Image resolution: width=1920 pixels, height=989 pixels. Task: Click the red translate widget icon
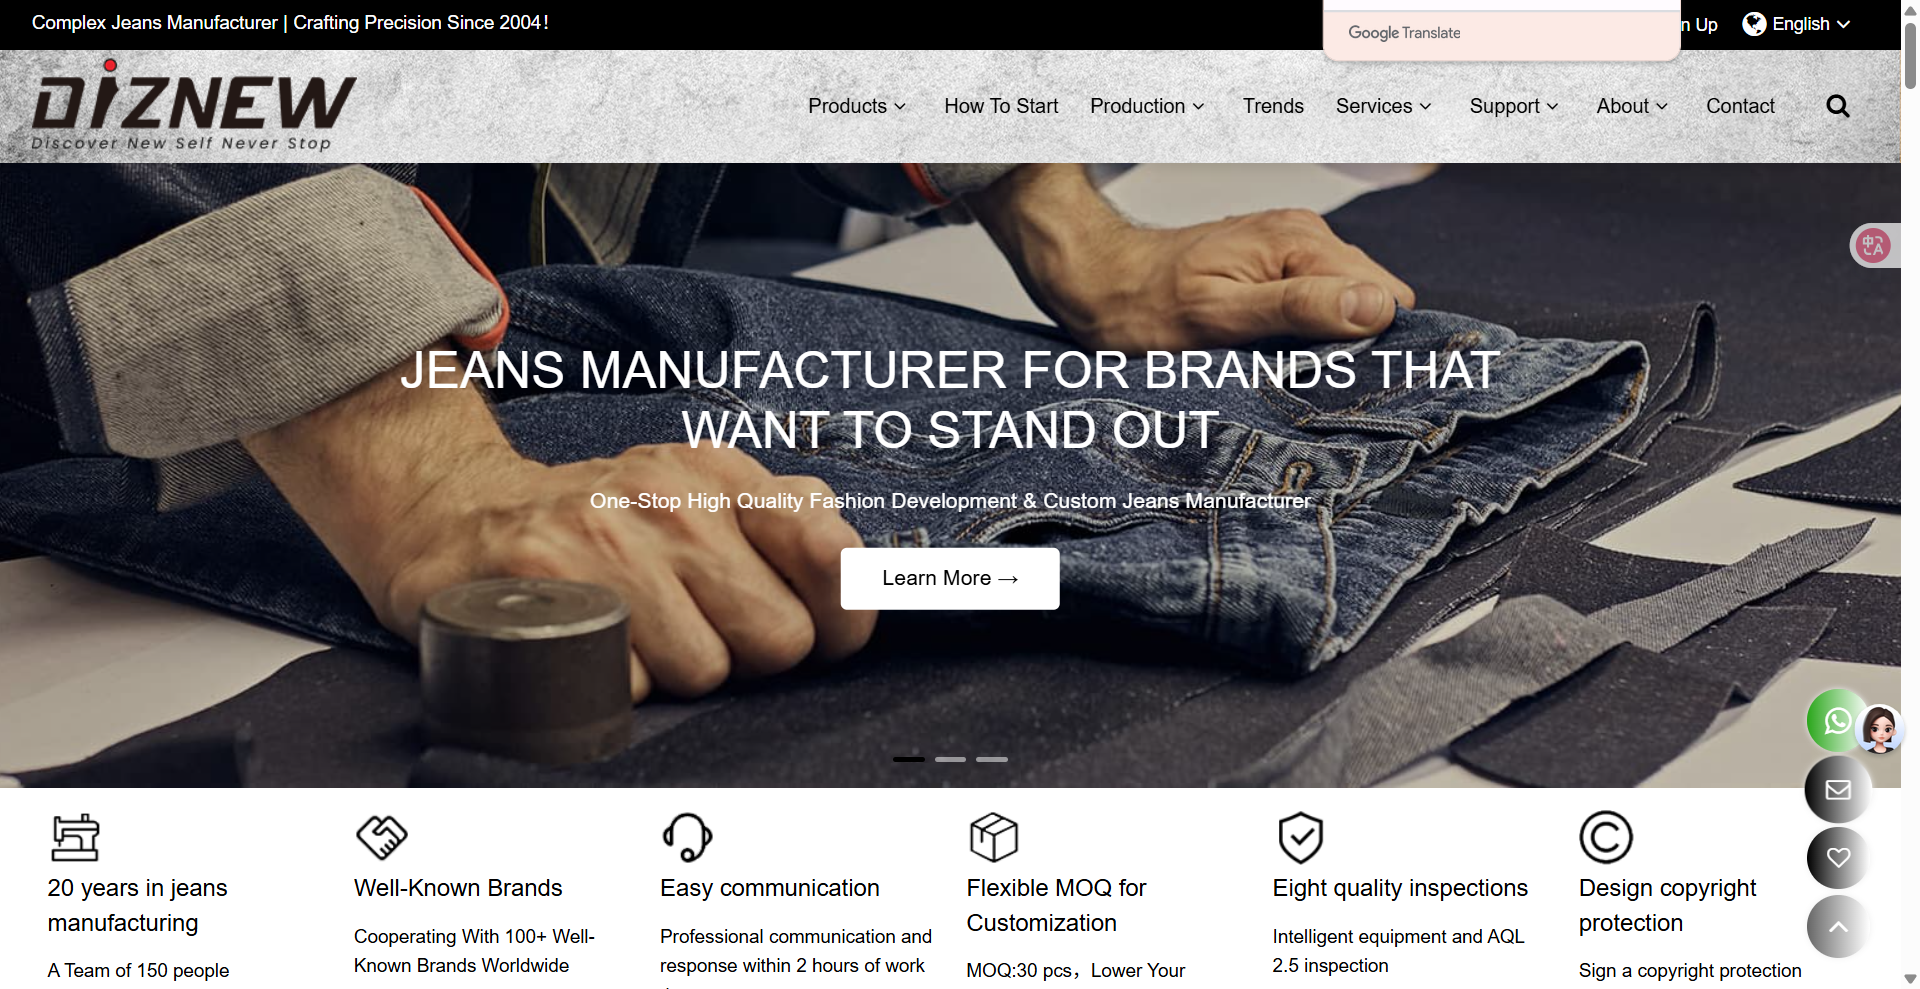tap(1873, 245)
